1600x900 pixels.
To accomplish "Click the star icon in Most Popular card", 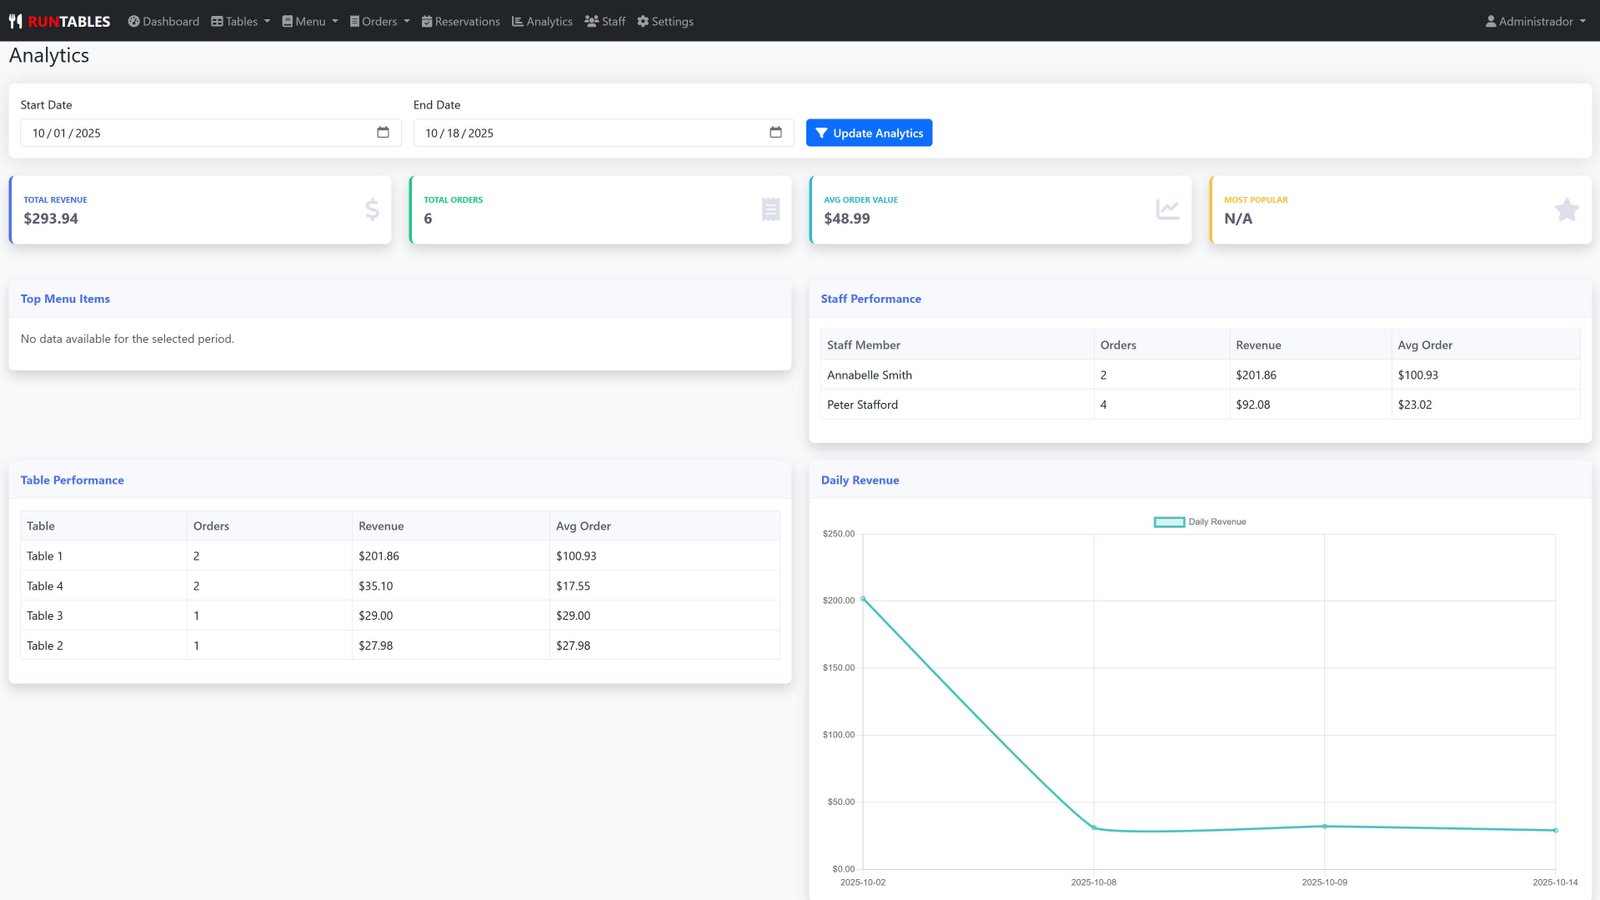I will click(1566, 209).
